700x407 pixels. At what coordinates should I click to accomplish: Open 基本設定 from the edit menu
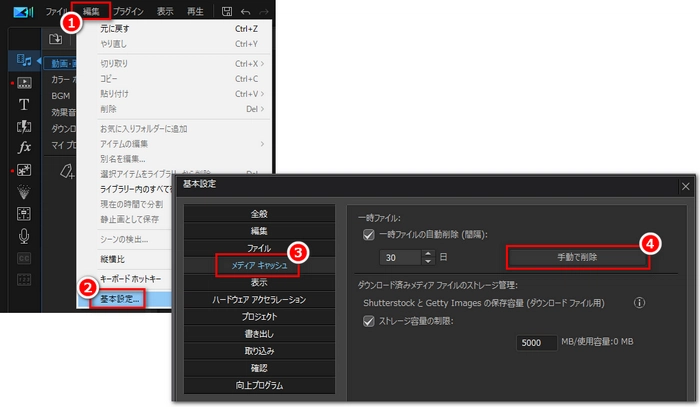(120, 299)
